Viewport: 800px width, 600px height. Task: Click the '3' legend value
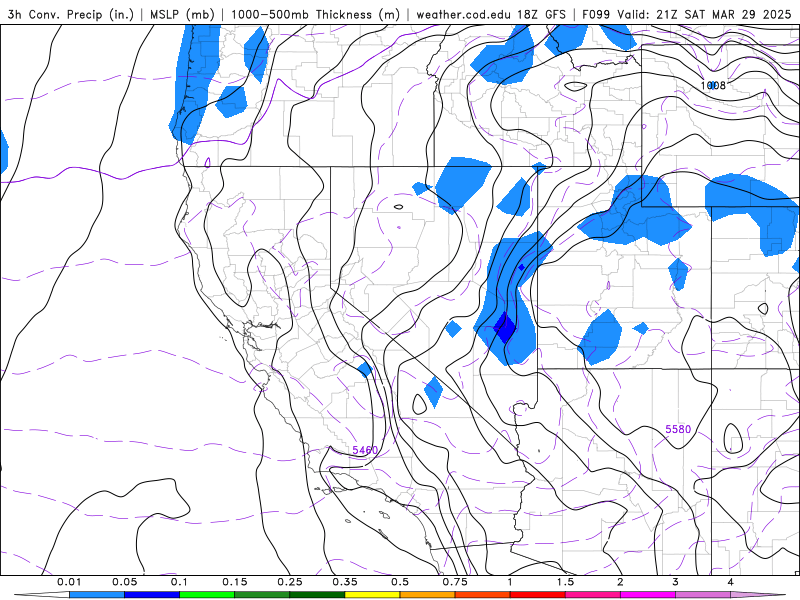click(675, 582)
